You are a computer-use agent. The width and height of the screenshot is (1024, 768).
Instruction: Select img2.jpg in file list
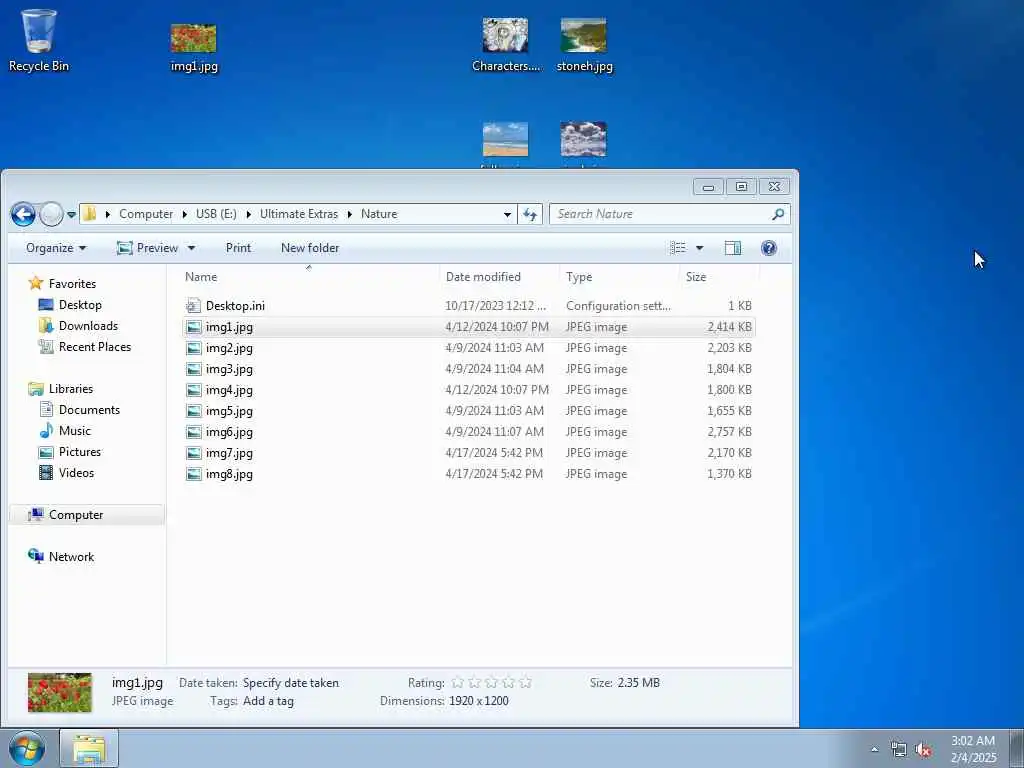point(468,348)
